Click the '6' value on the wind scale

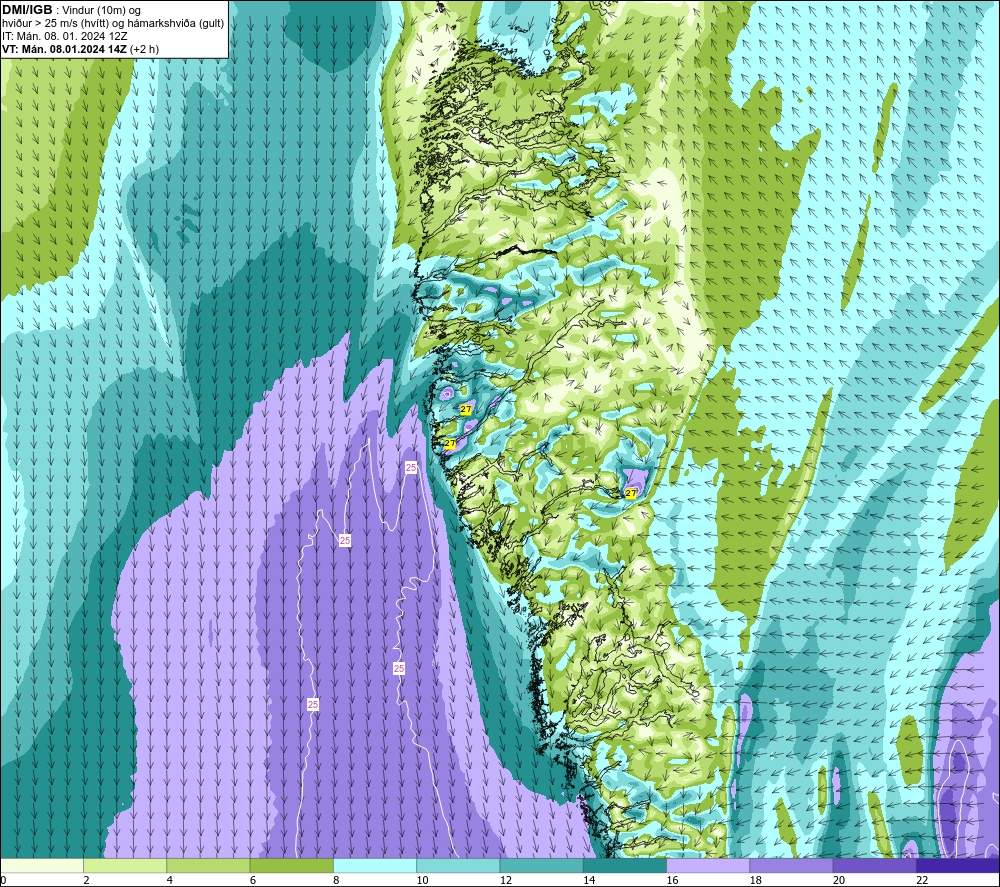(253, 881)
